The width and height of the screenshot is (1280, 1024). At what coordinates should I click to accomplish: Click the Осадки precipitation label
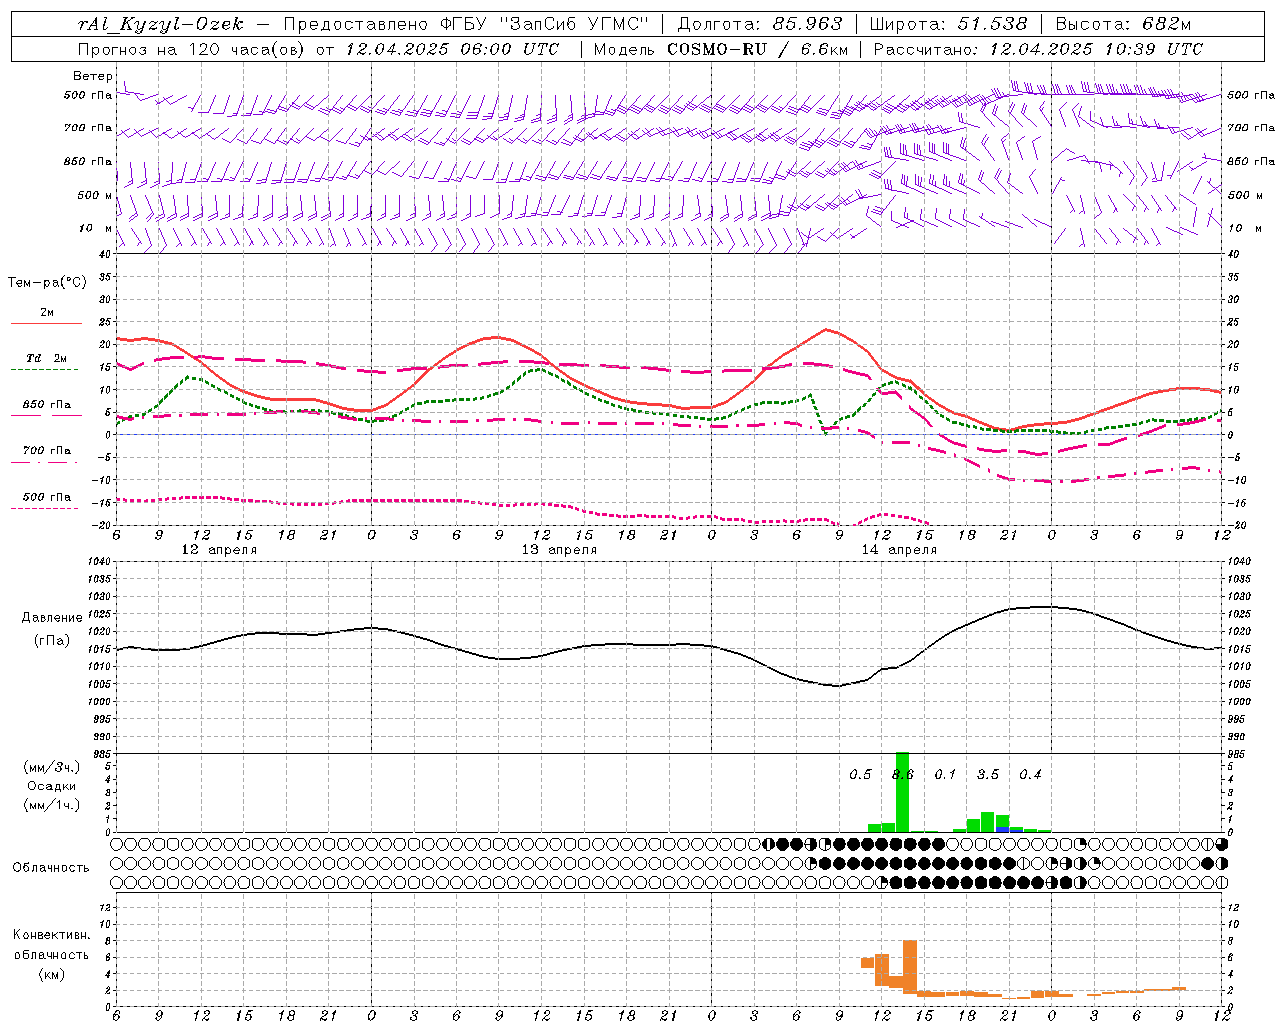pos(52,786)
